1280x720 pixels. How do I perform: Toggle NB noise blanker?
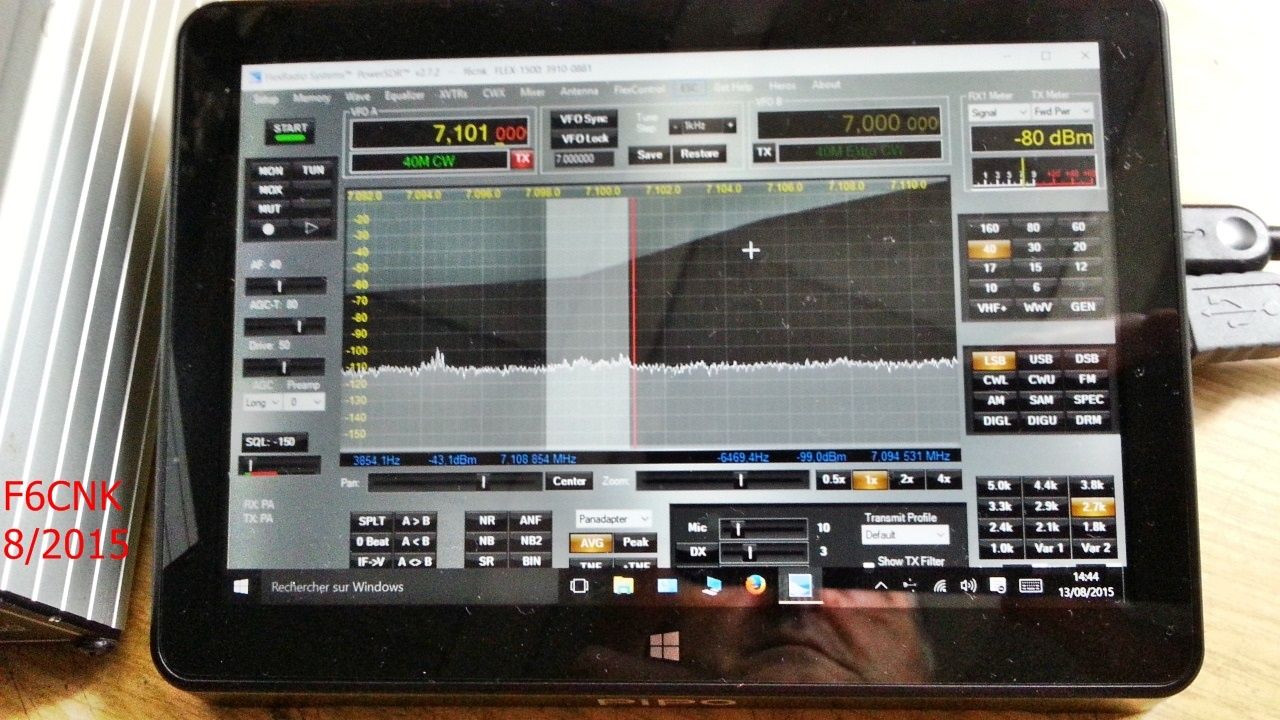pos(486,541)
